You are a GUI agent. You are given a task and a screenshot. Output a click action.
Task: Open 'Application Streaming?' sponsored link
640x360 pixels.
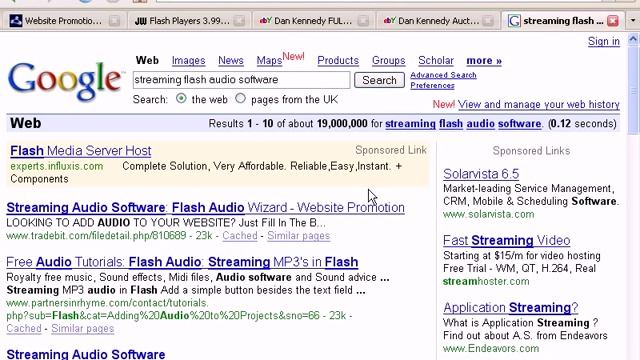[x=511, y=307]
